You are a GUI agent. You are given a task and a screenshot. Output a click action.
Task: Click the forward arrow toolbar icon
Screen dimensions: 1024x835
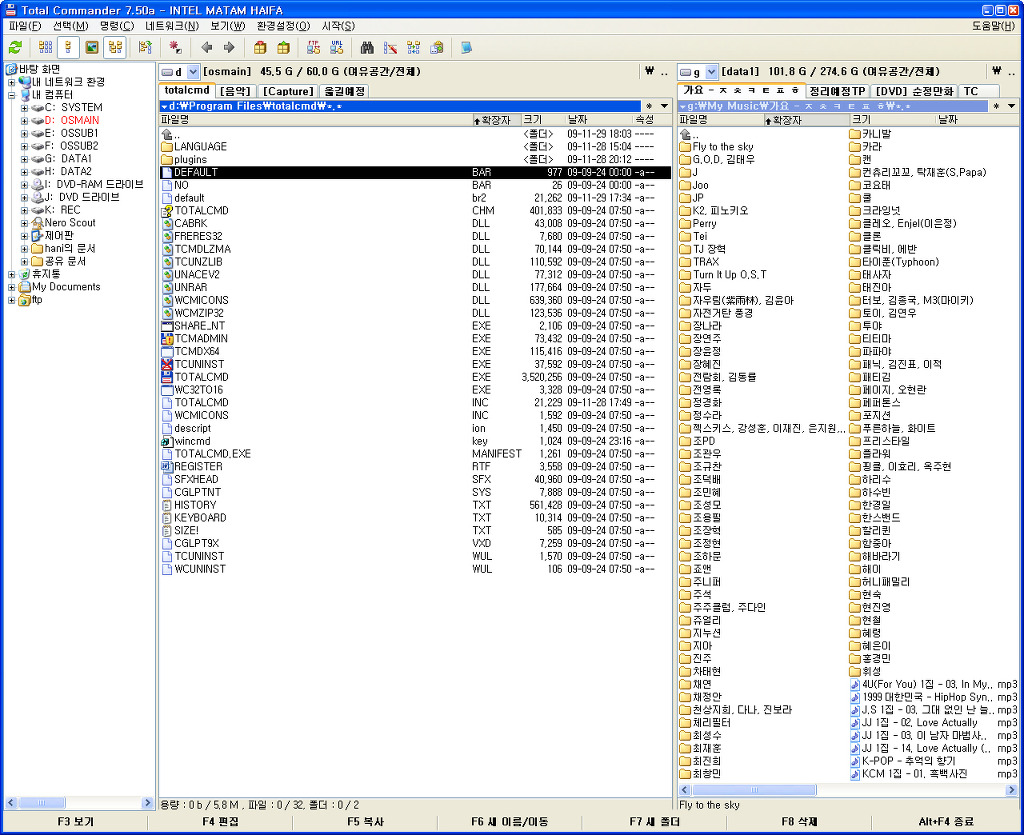coord(229,47)
